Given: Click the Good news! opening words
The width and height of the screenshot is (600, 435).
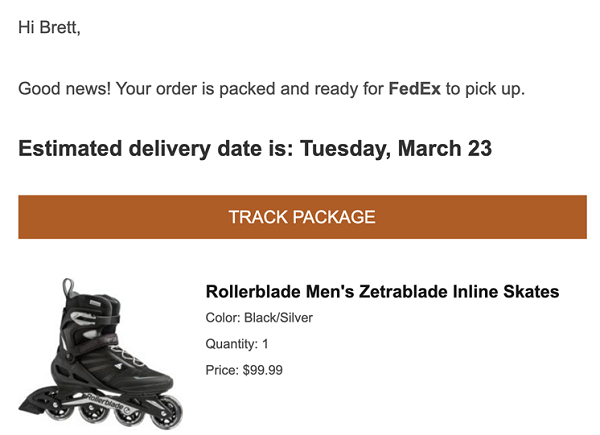Looking at the screenshot, I should [x=64, y=88].
